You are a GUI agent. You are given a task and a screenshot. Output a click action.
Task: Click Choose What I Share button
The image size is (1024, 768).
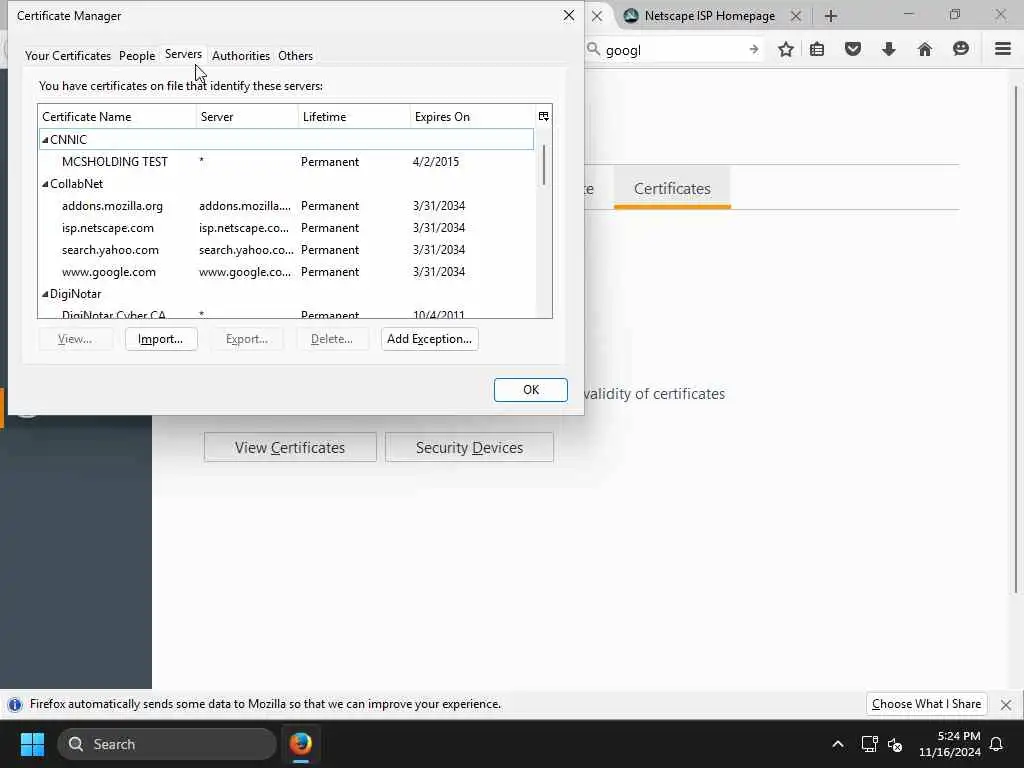click(926, 704)
